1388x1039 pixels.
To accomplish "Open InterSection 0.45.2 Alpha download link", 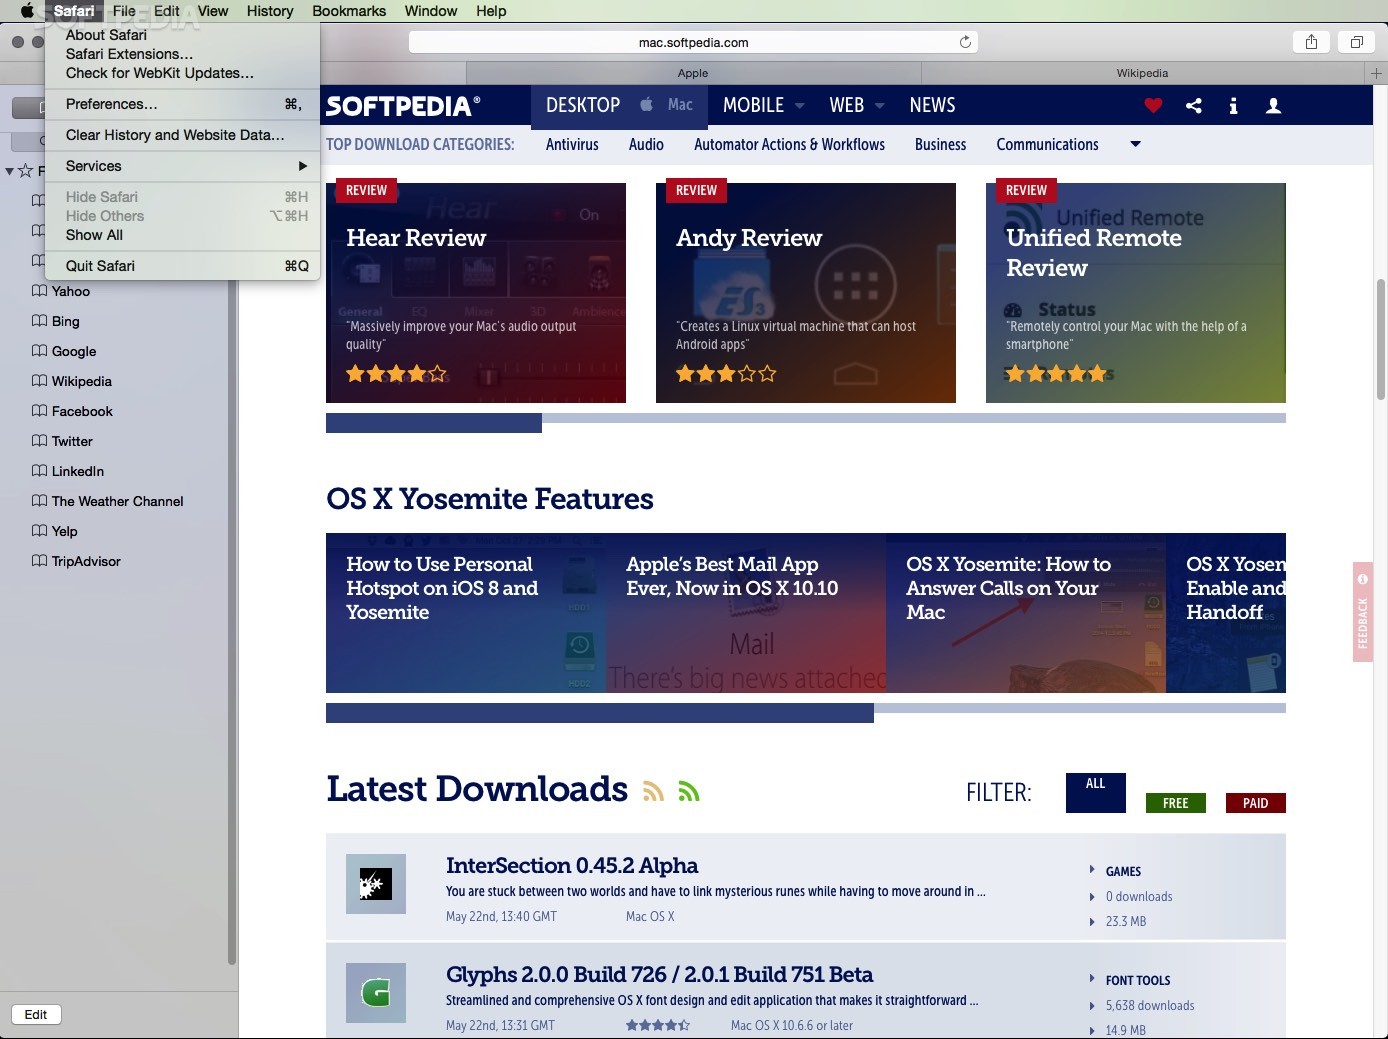I will click(572, 865).
